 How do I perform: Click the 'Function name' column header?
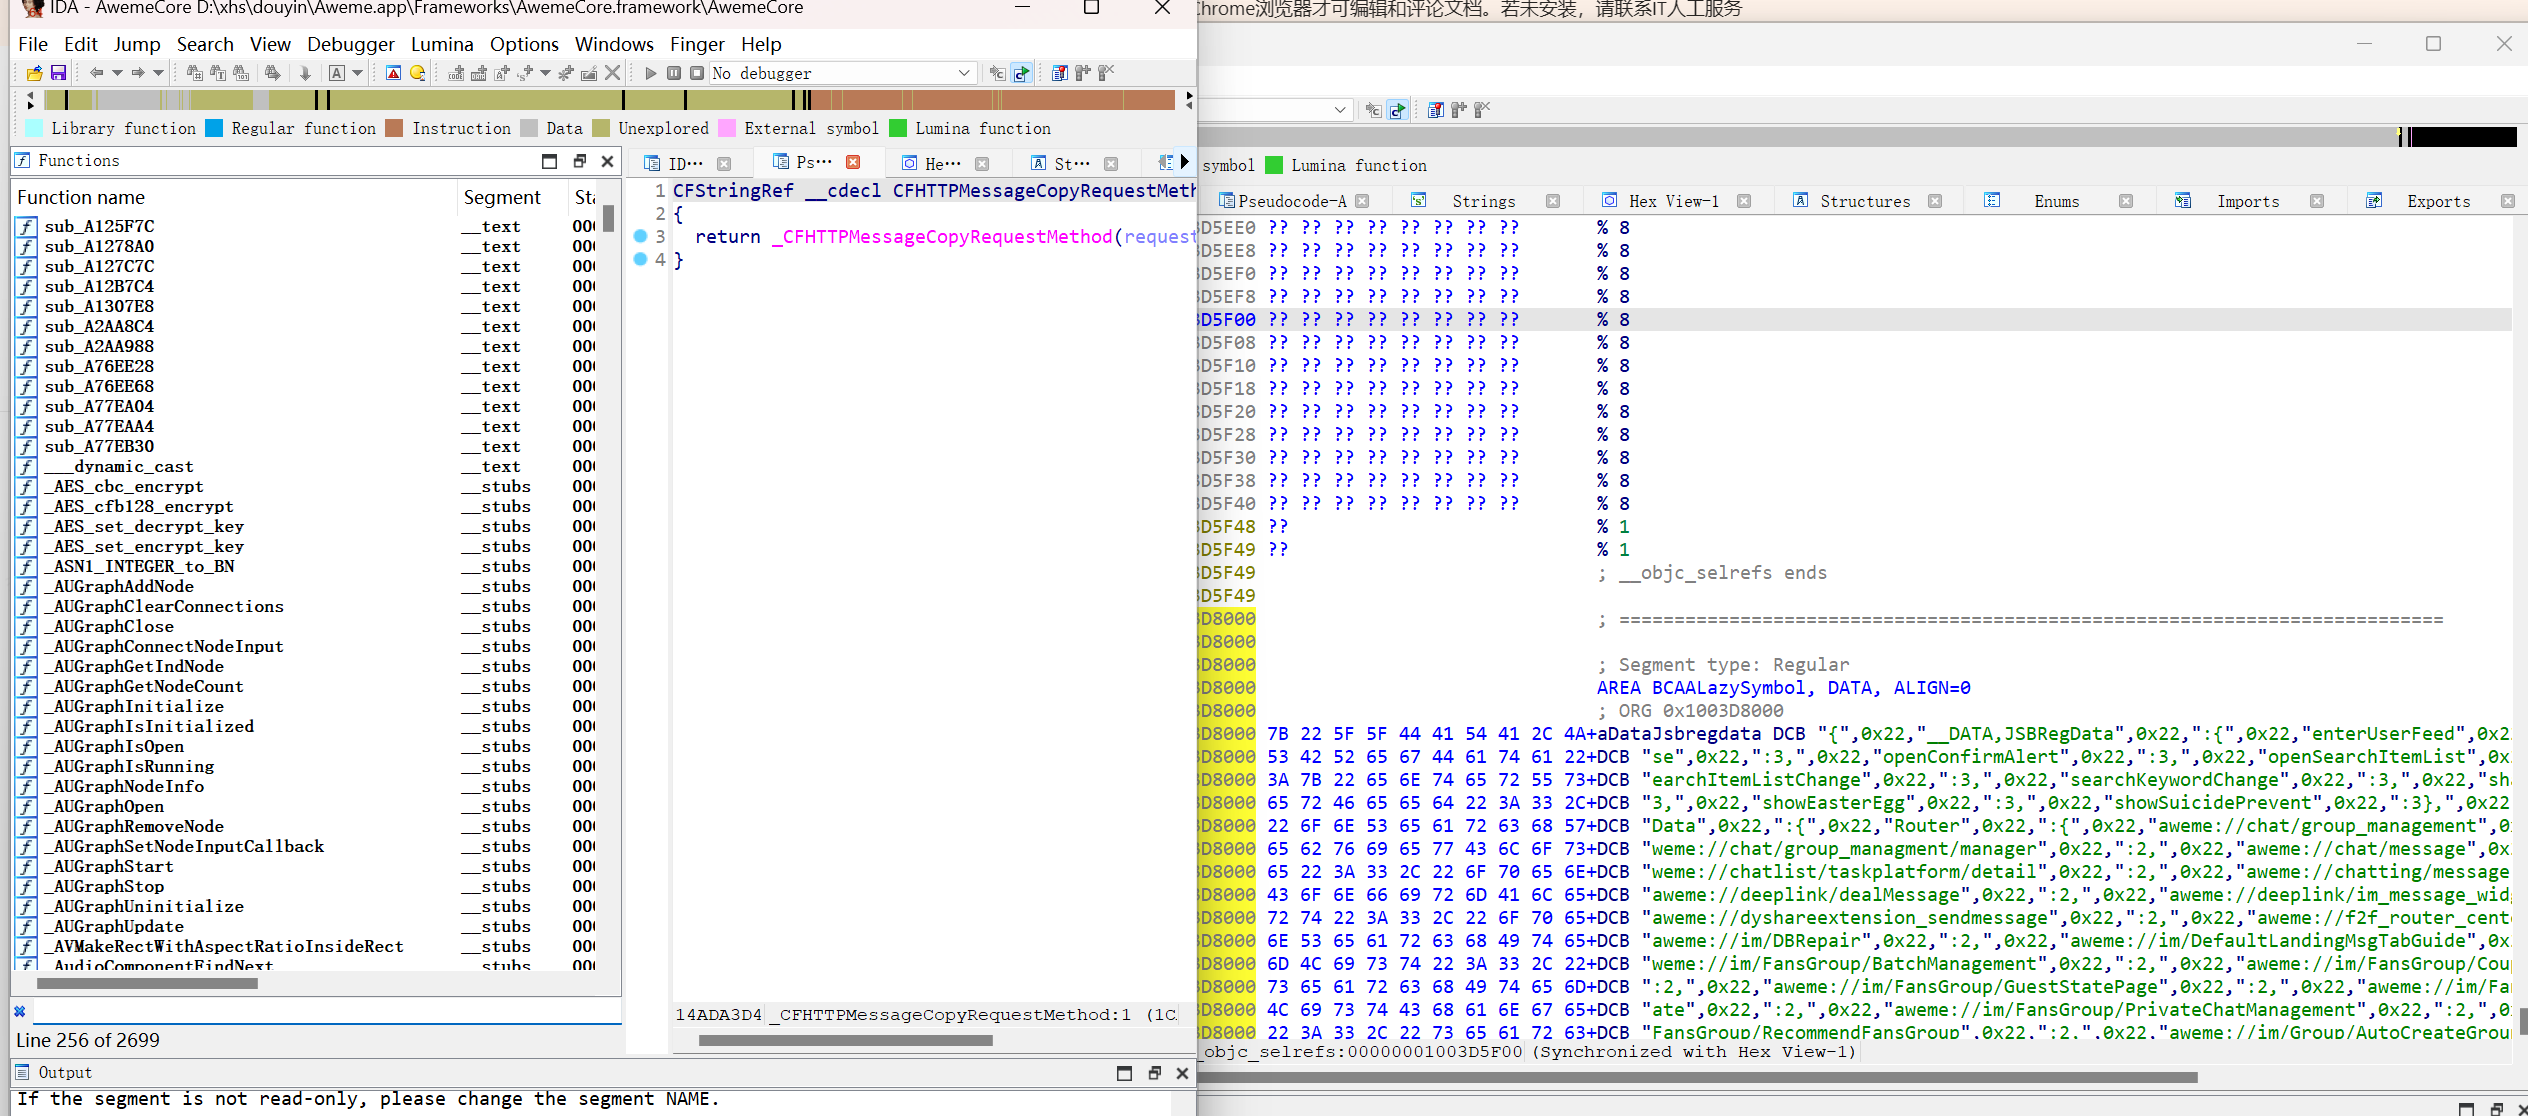click(x=235, y=197)
